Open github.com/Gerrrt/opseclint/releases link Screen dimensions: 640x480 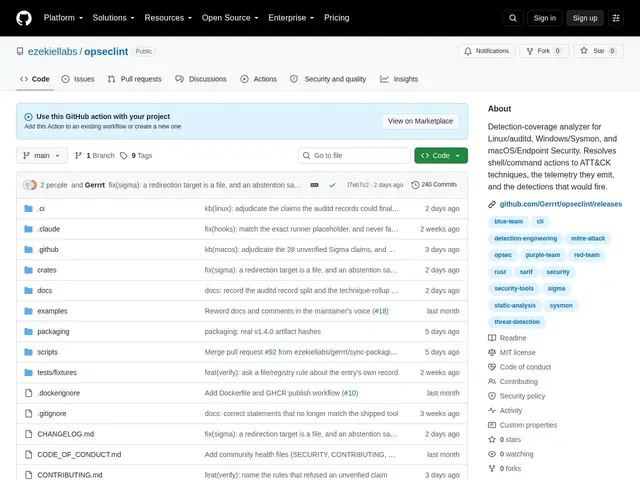tap(561, 204)
